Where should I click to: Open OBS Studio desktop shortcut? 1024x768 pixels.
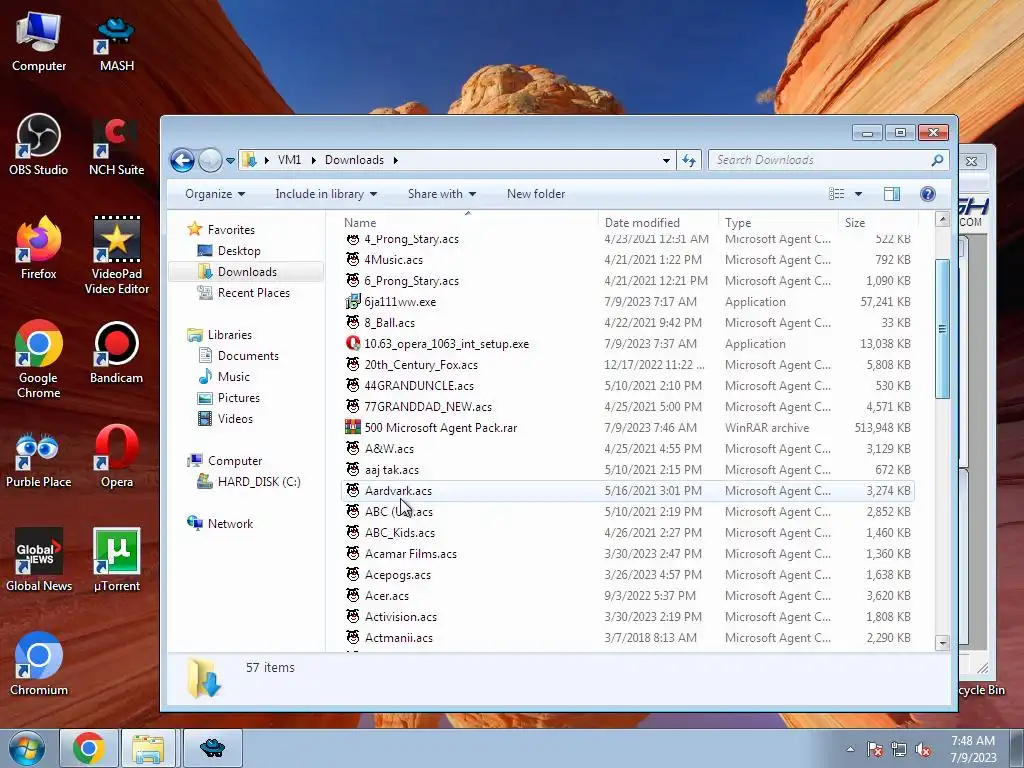point(39,145)
